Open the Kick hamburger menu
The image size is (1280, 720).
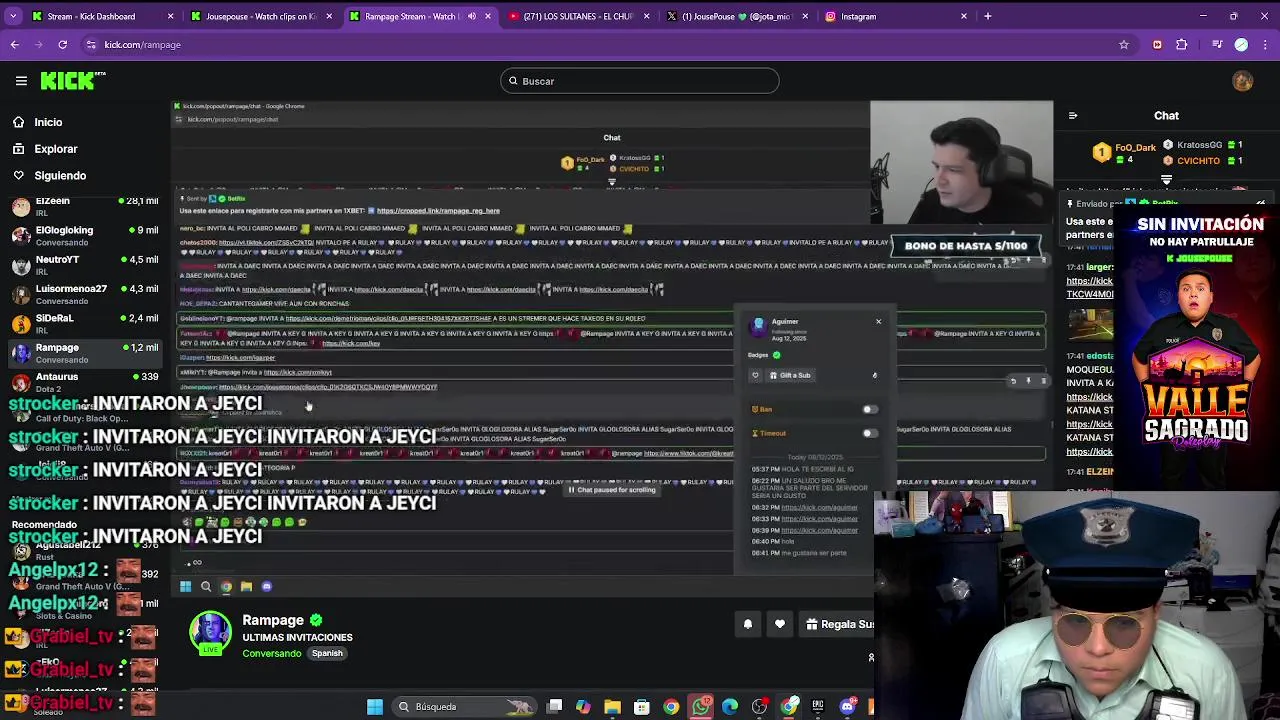pyautogui.click(x=21, y=81)
